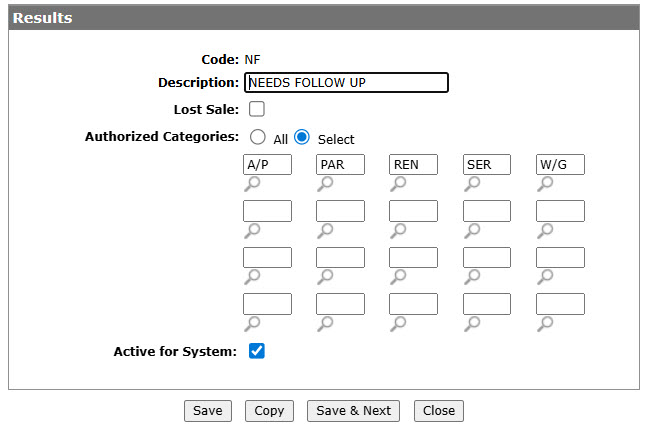Screen dimensions: 657x427
Task: Open the lookup icon beneath SER field
Action: (x=472, y=184)
